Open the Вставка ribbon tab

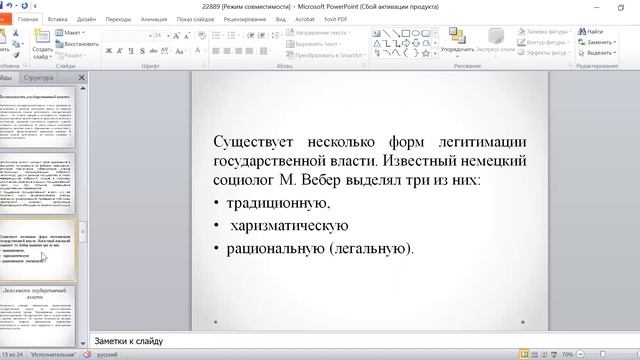[58, 19]
